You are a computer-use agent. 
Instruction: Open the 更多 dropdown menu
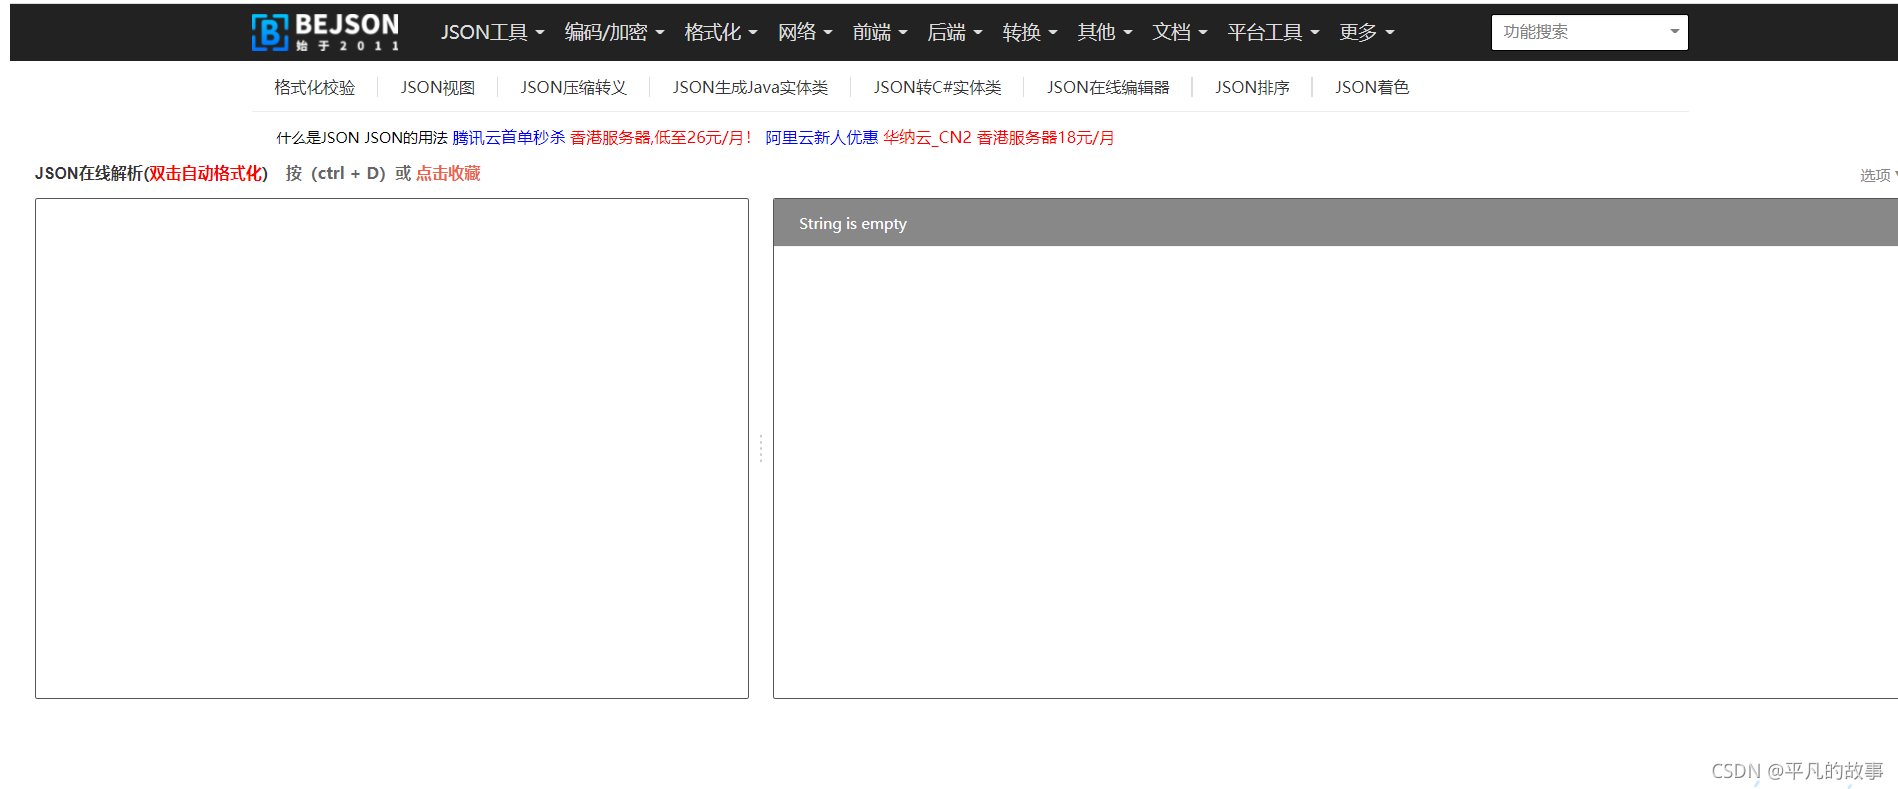1367,32
